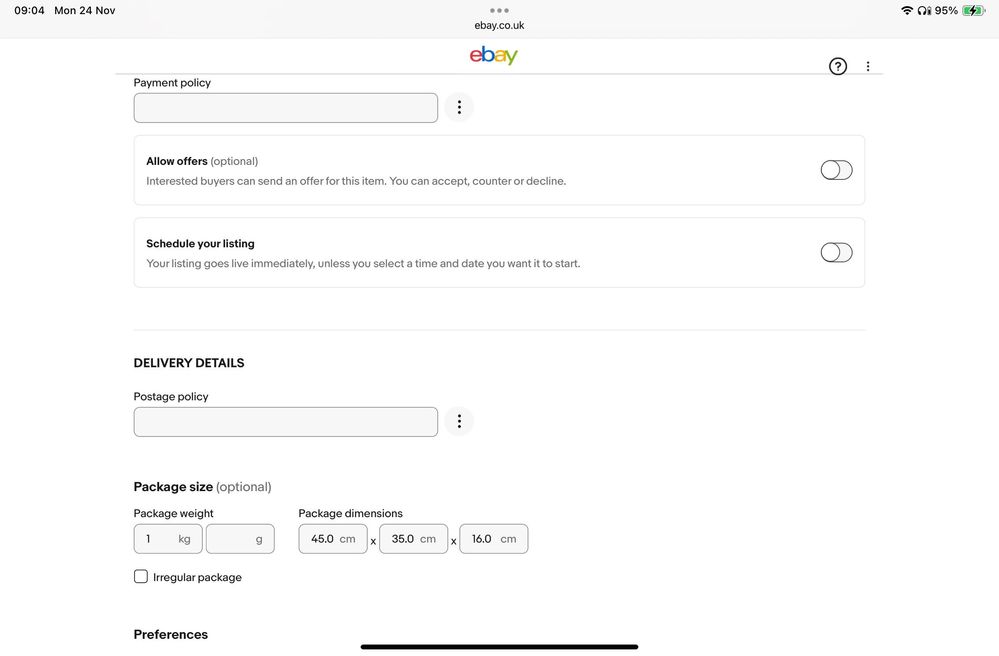Open Payment policy three-dot options
This screenshot has height=656, width=999.
coord(459,108)
